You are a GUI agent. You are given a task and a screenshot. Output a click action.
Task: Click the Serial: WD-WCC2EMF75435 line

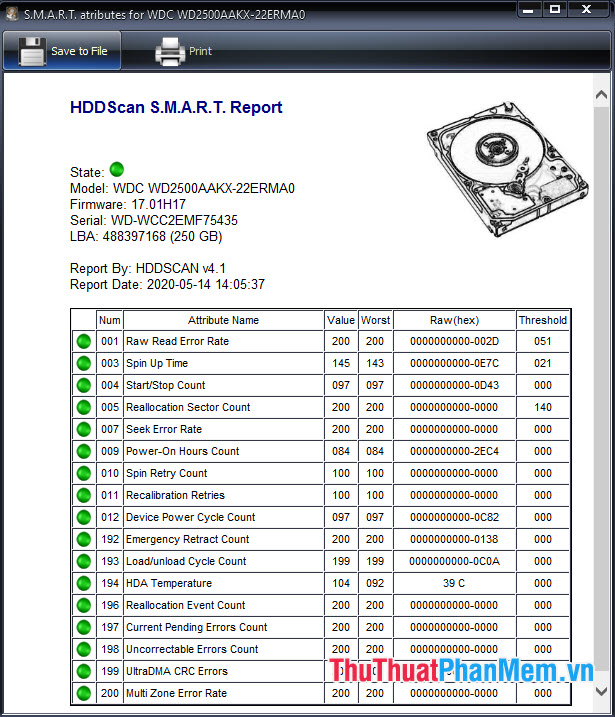[154, 220]
